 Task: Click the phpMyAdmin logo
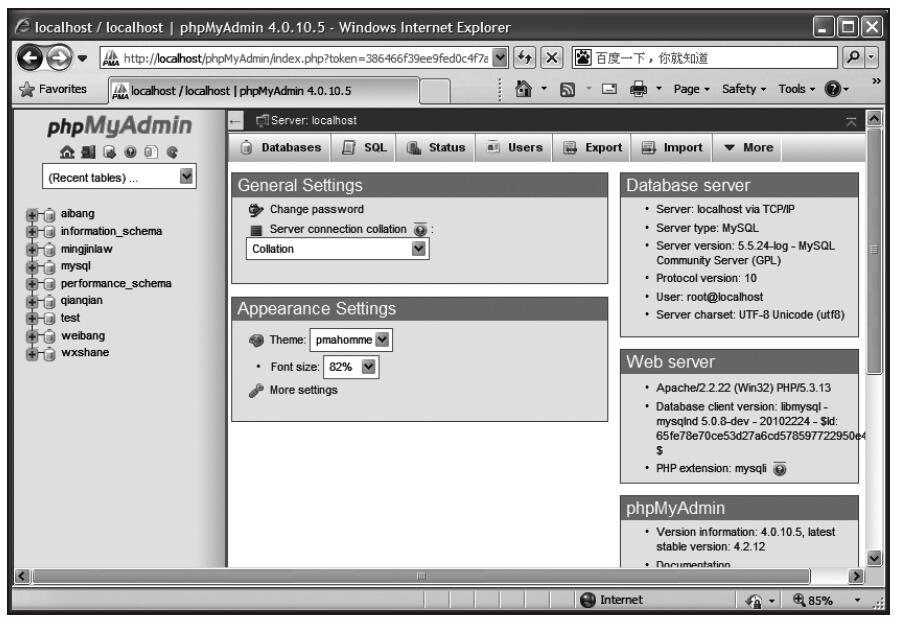[x=119, y=126]
